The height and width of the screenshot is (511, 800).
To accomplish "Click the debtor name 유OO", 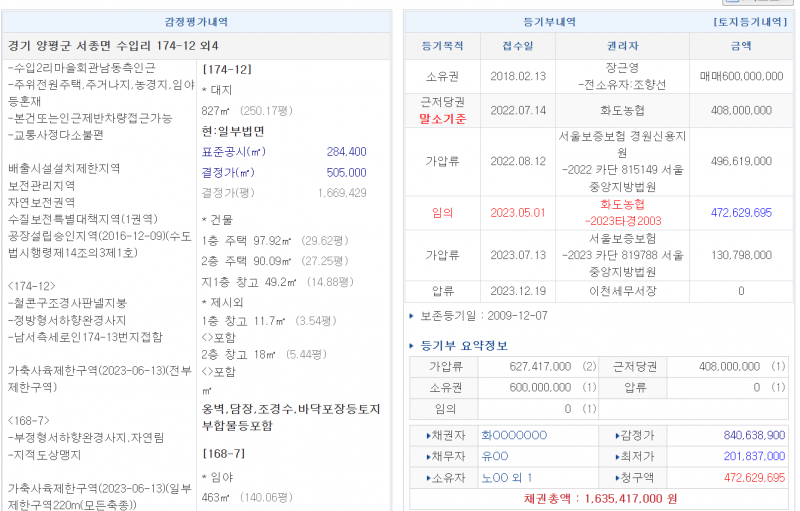I will click(495, 456).
